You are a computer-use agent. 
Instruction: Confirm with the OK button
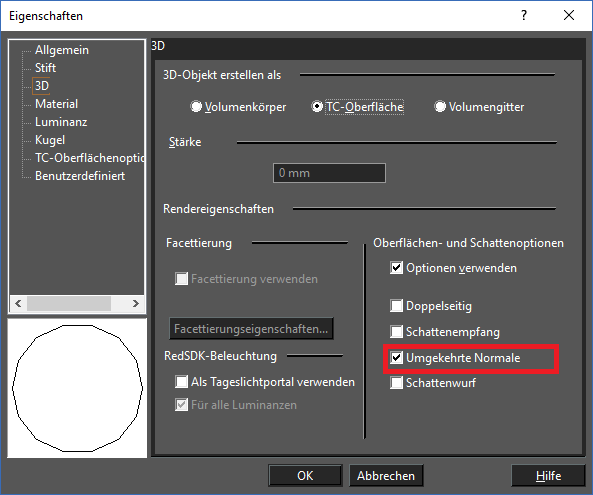305,475
